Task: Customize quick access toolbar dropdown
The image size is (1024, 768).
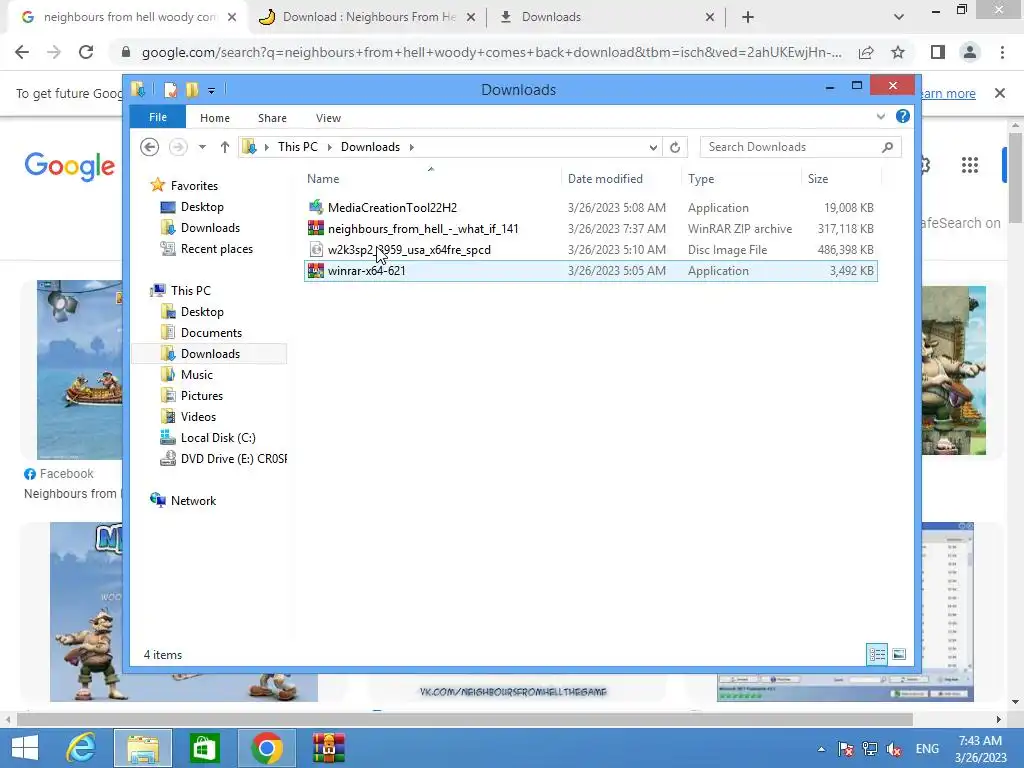Action: click(212, 90)
